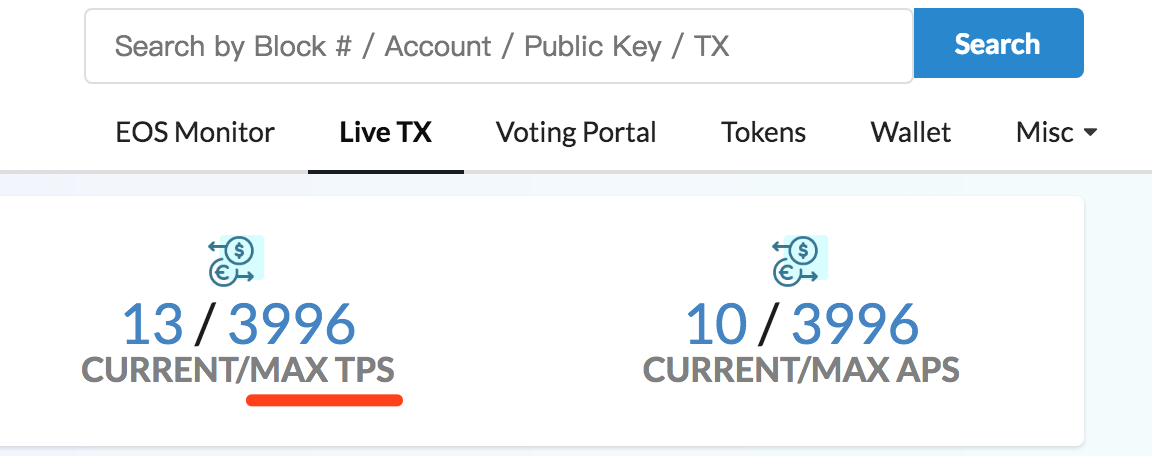Click the CURRENT/MAX APS label

802,370
